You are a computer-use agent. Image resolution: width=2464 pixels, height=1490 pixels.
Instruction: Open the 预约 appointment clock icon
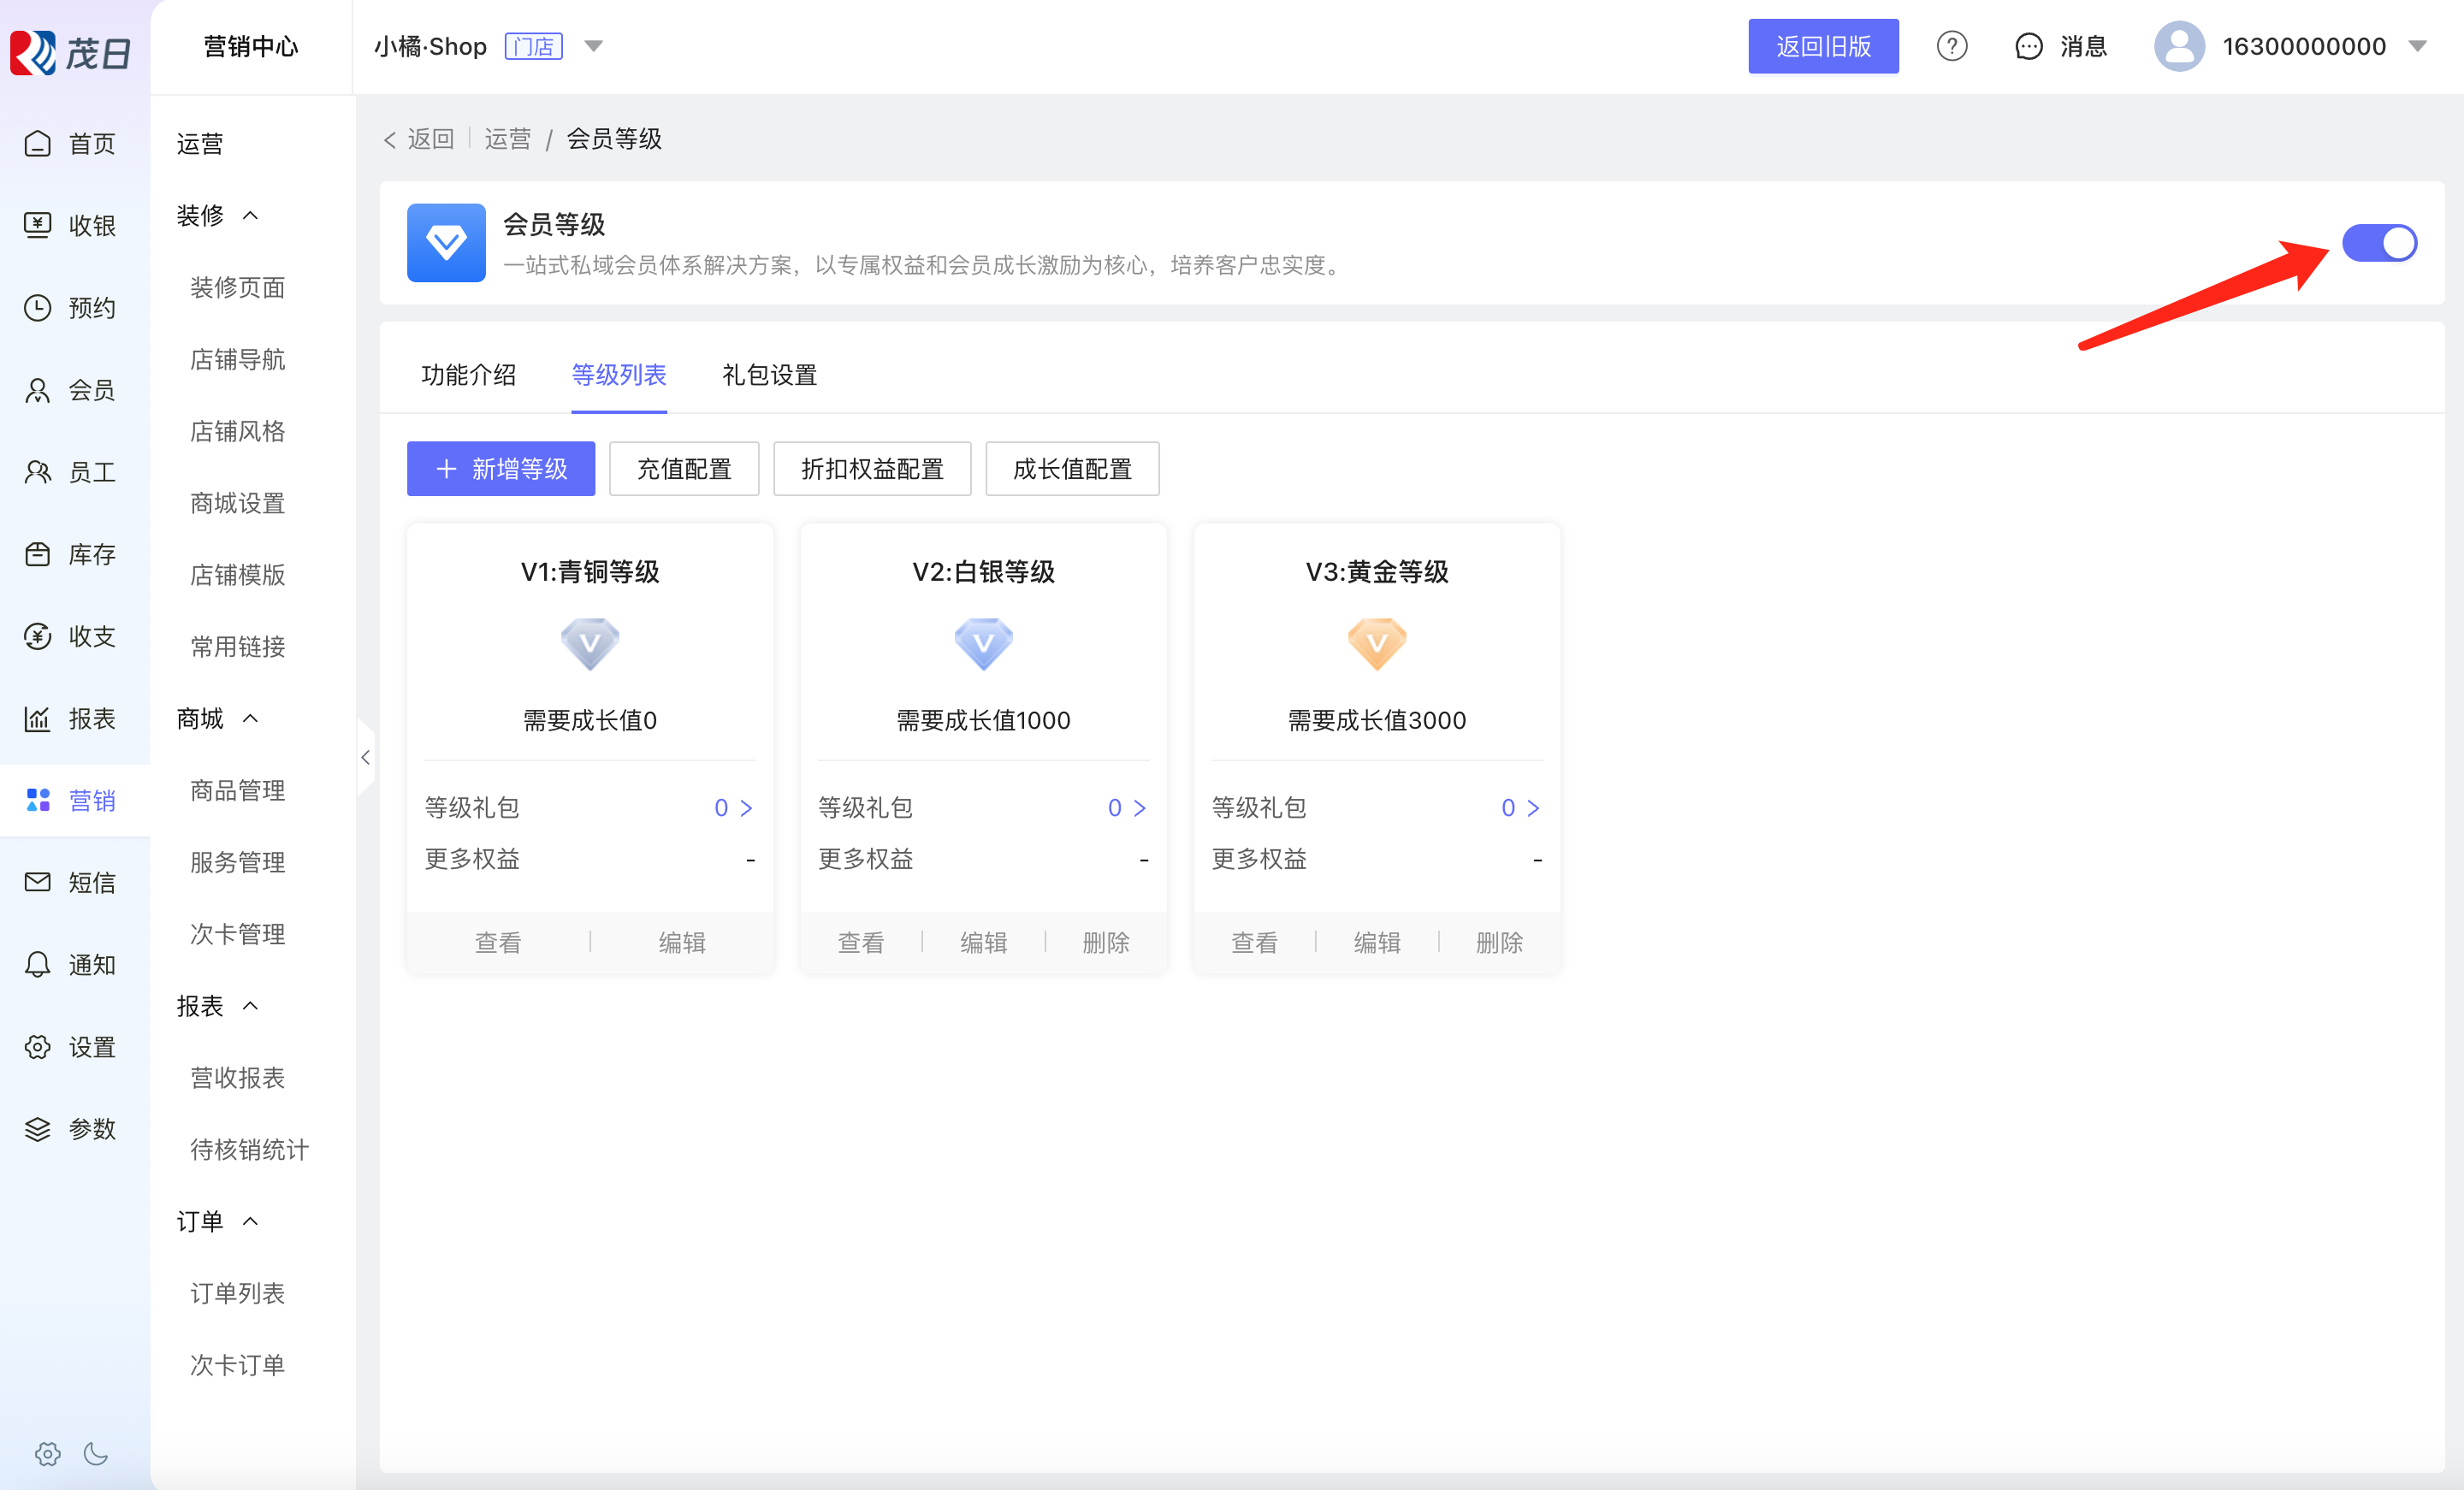pyautogui.click(x=38, y=307)
